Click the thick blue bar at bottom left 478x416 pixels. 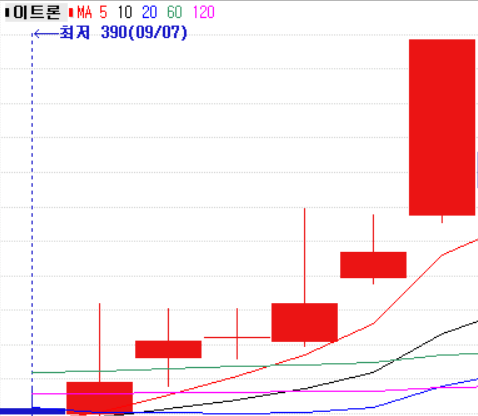(32, 411)
